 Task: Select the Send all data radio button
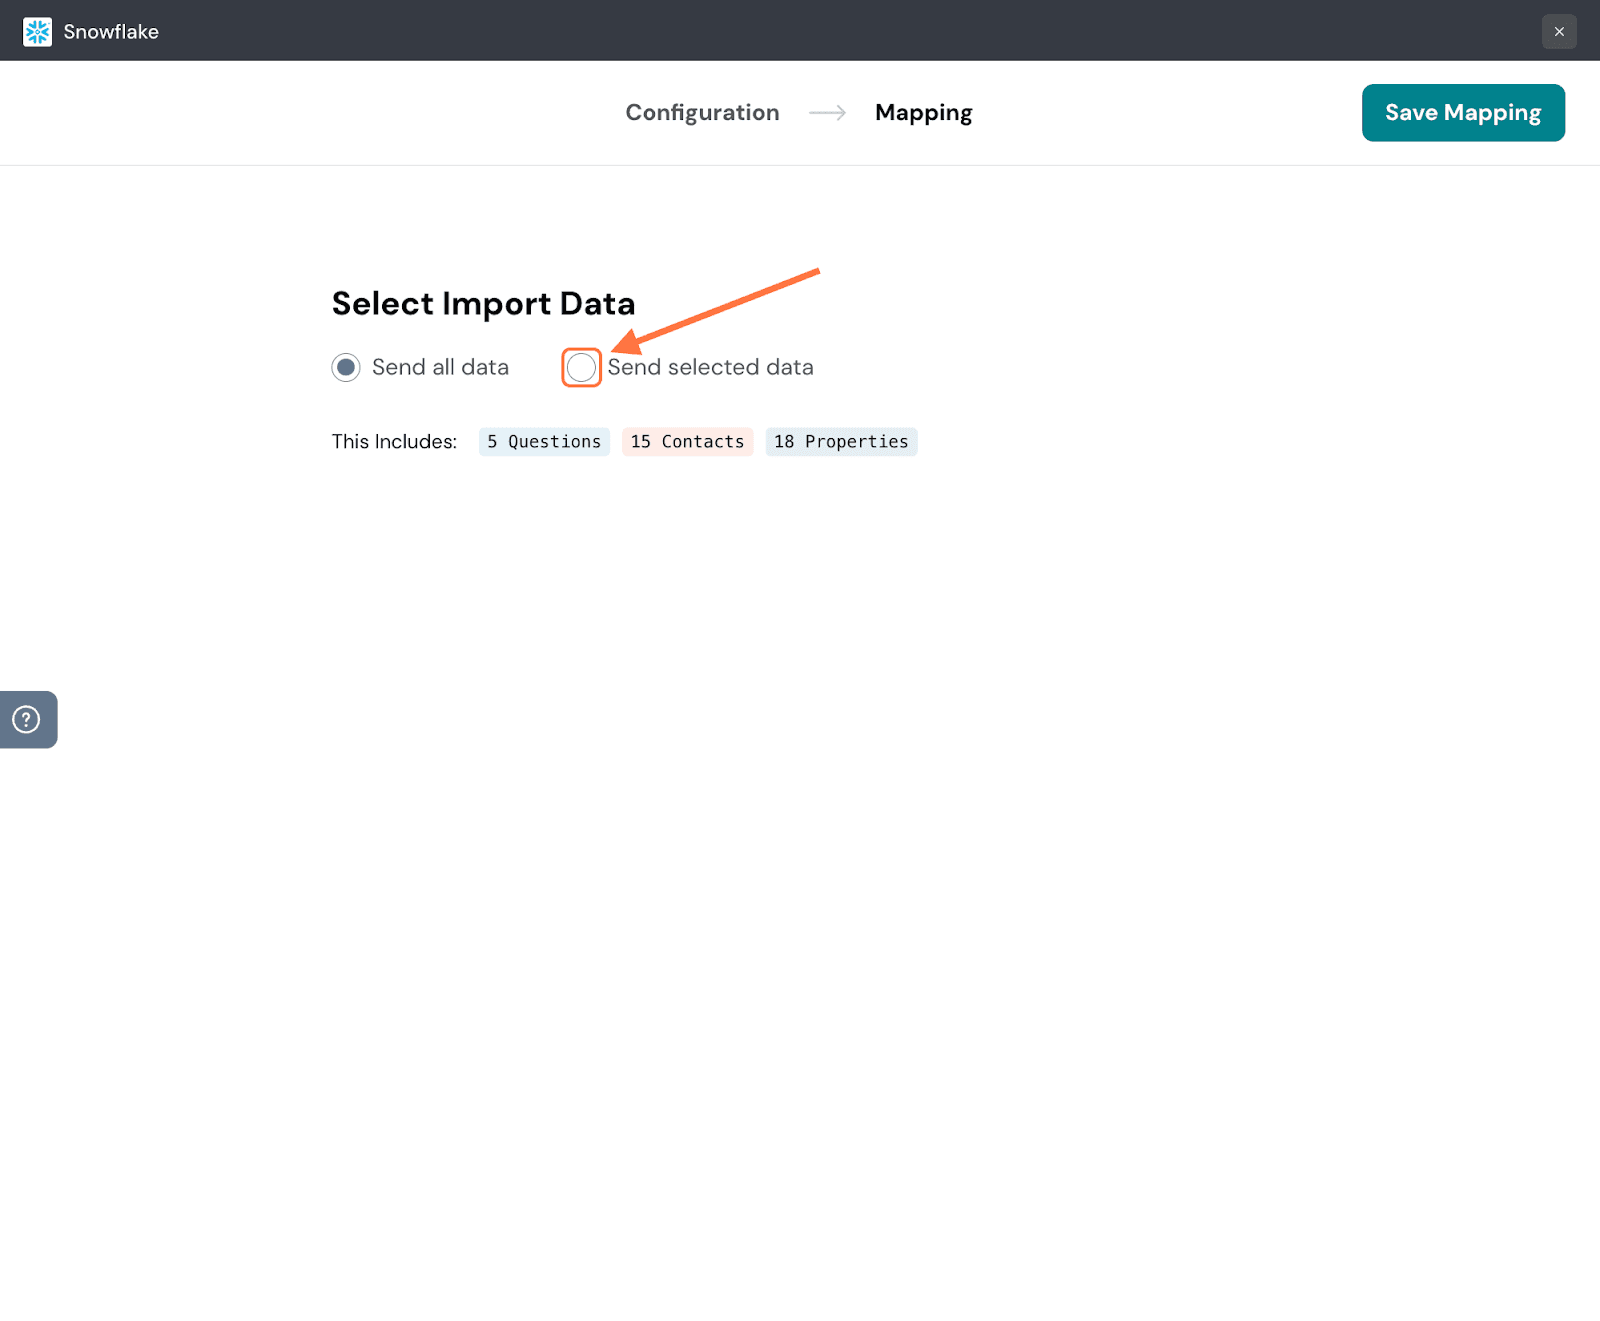coord(346,368)
